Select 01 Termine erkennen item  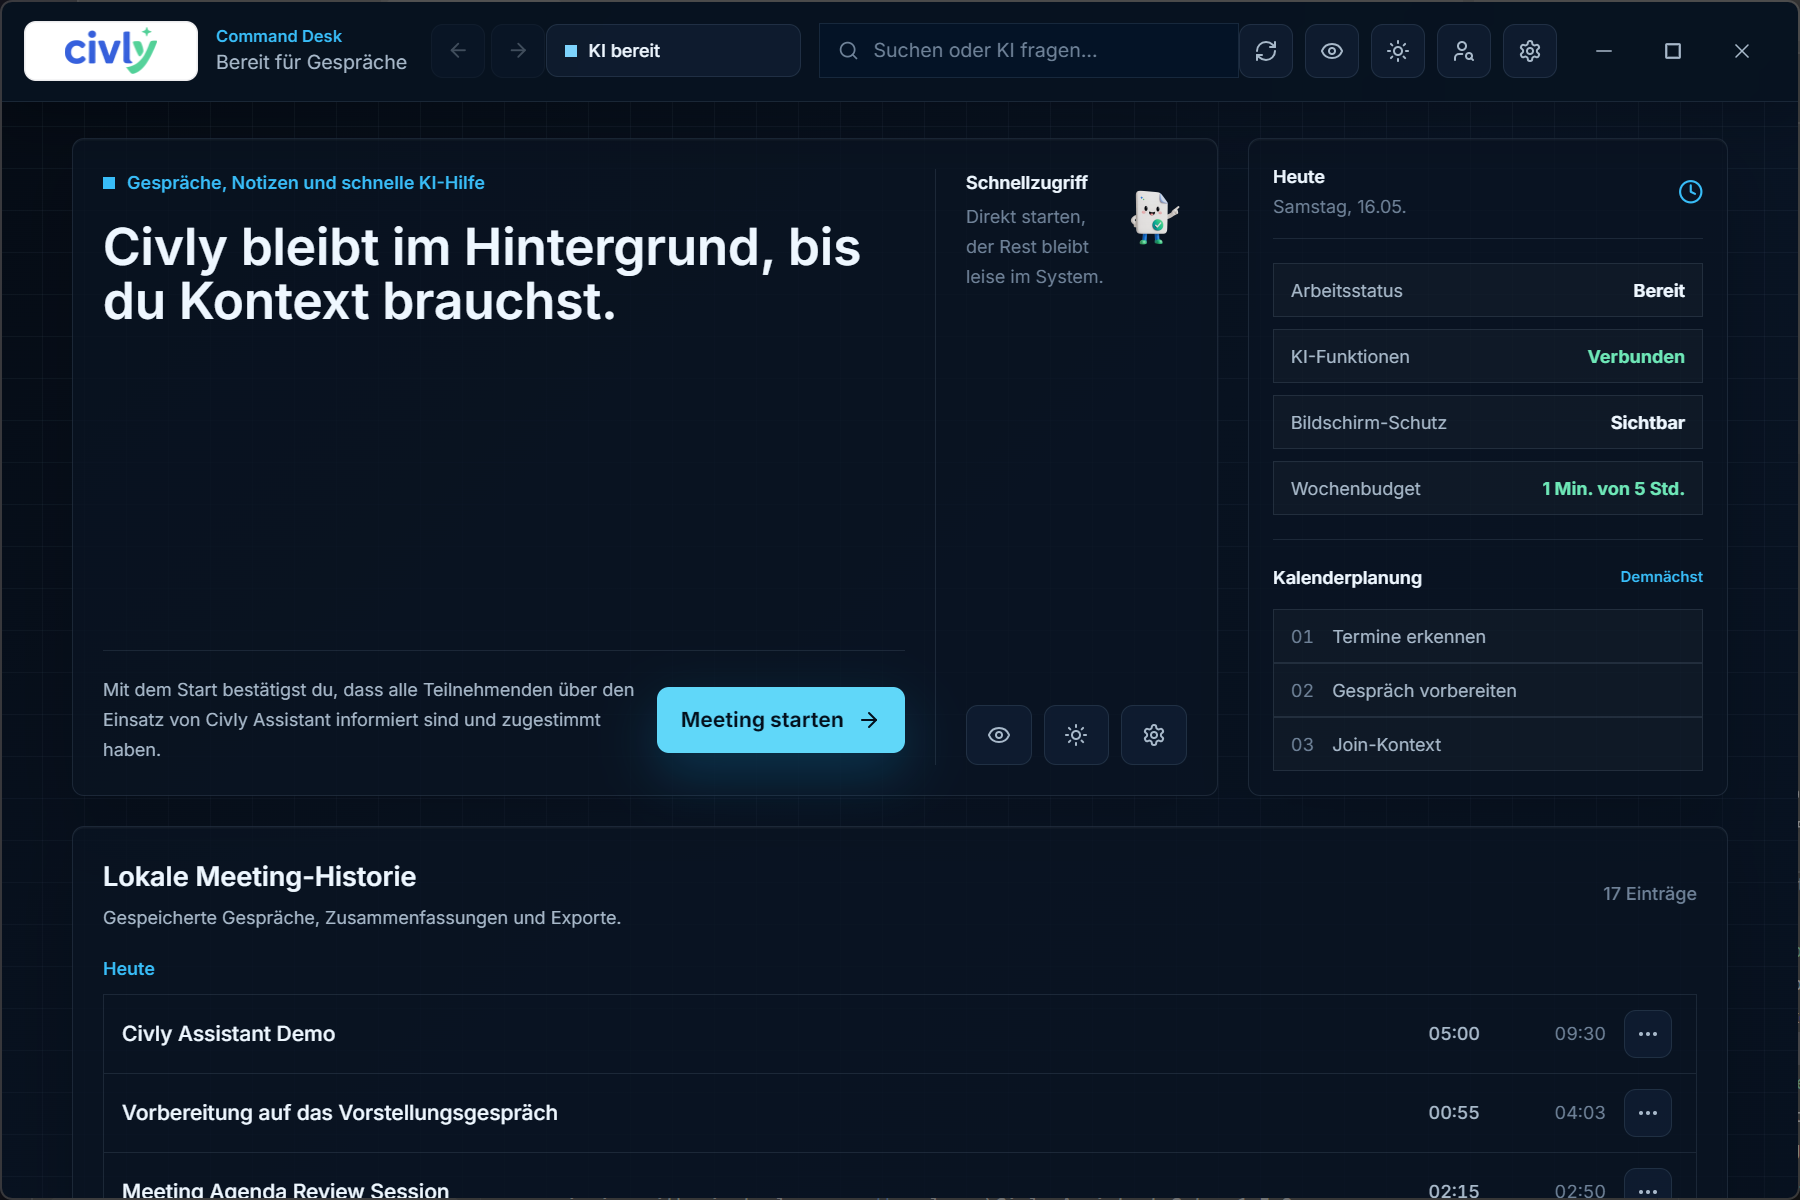tap(1488, 637)
